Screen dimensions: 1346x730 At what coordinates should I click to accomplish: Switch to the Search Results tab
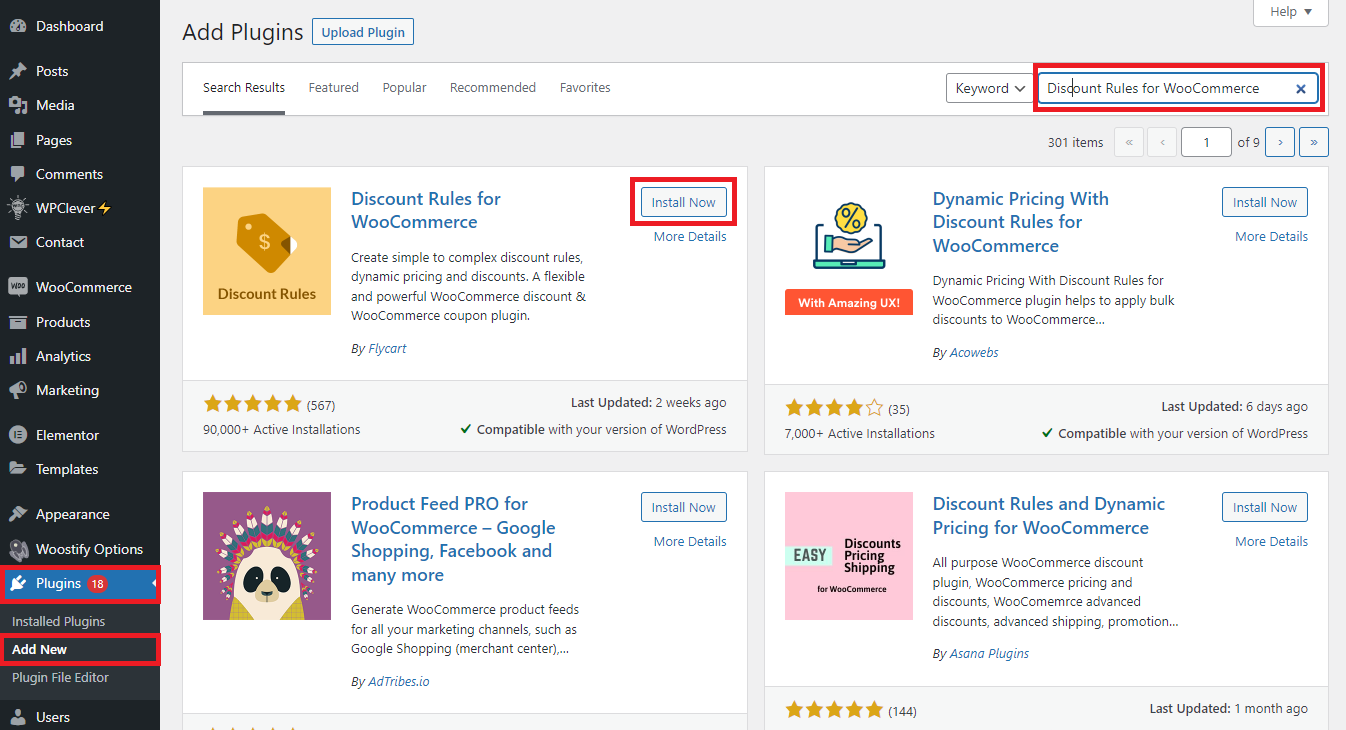click(x=244, y=88)
